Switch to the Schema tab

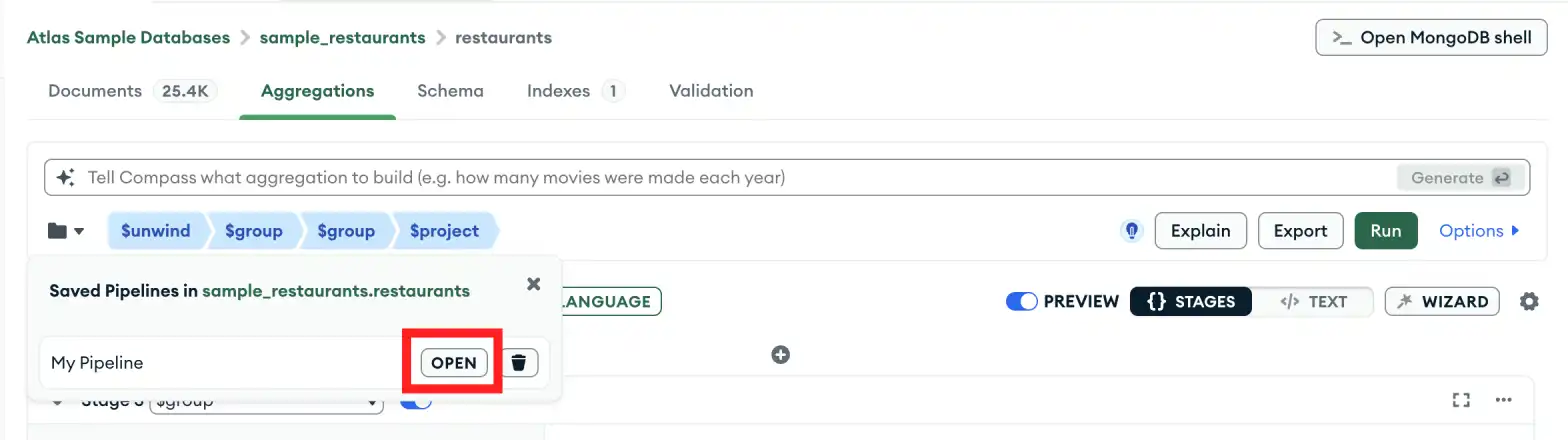coord(450,91)
